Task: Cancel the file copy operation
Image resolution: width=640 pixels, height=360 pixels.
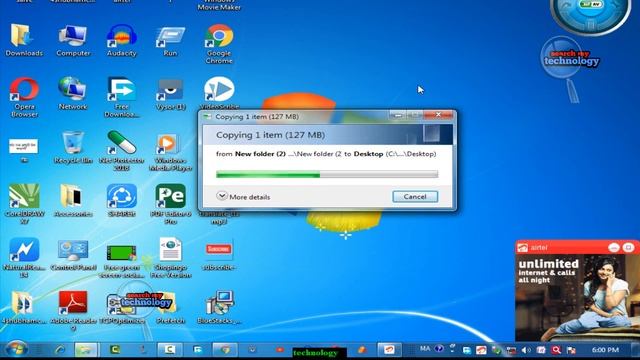Action: [415, 196]
